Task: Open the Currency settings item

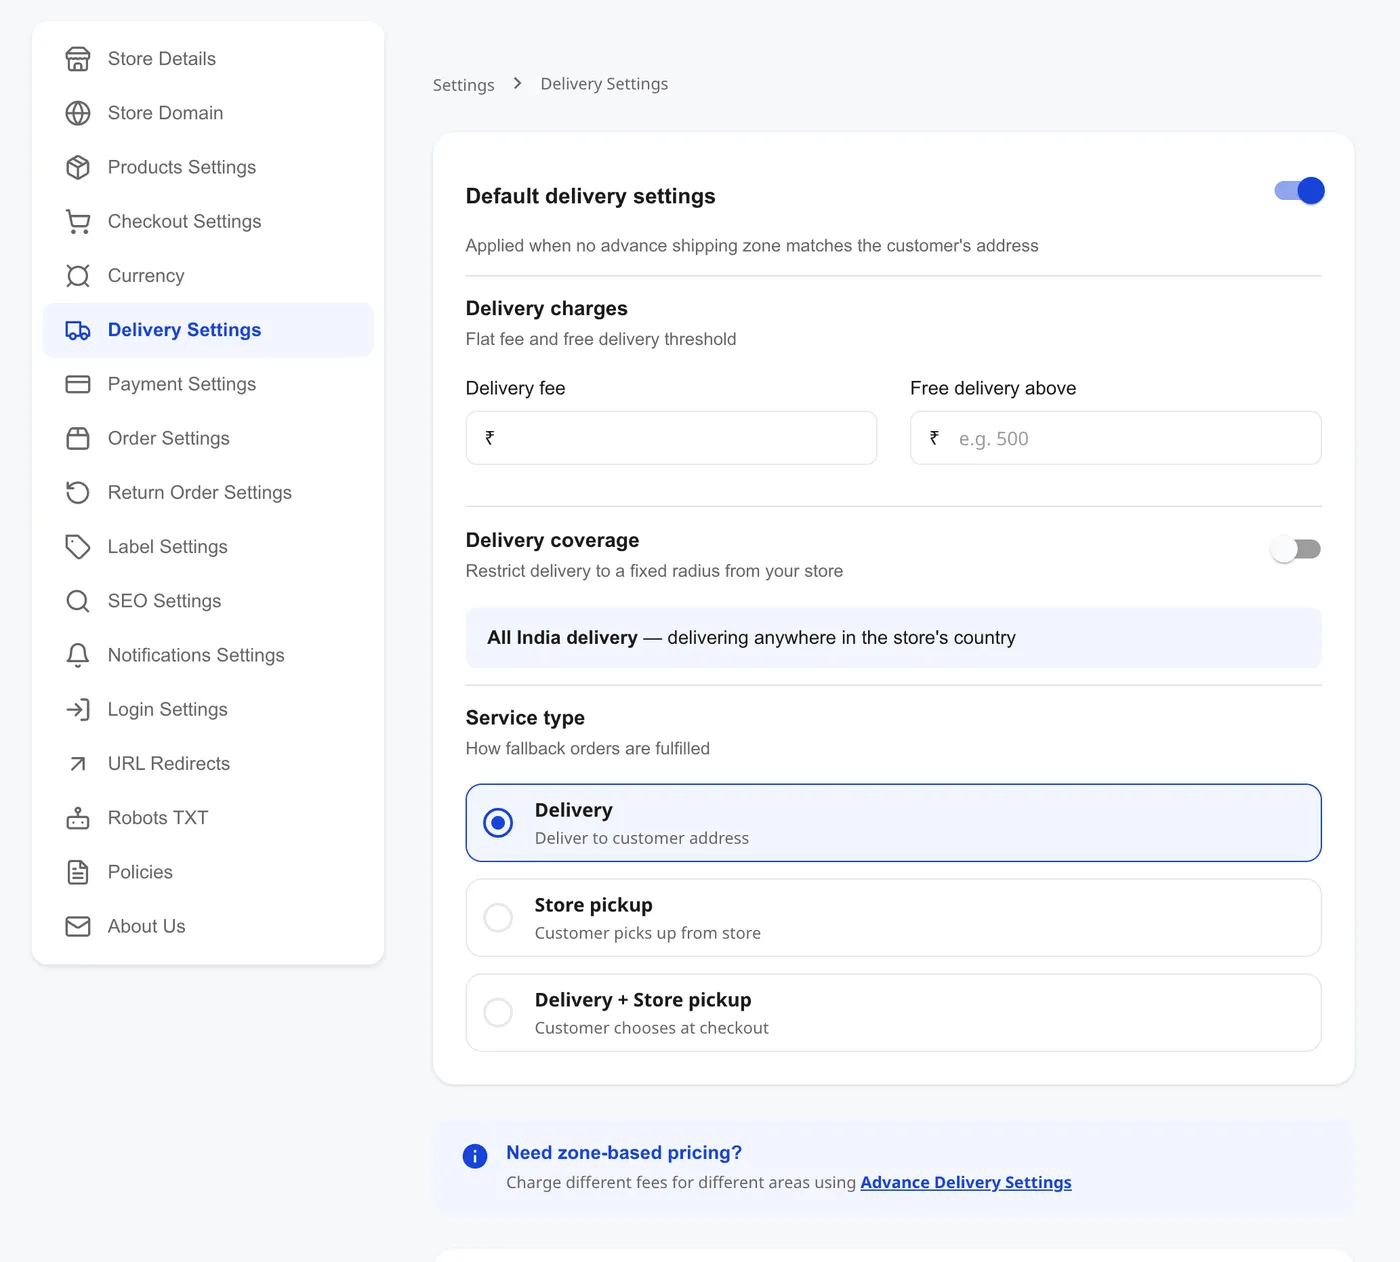Action: [208, 275]
